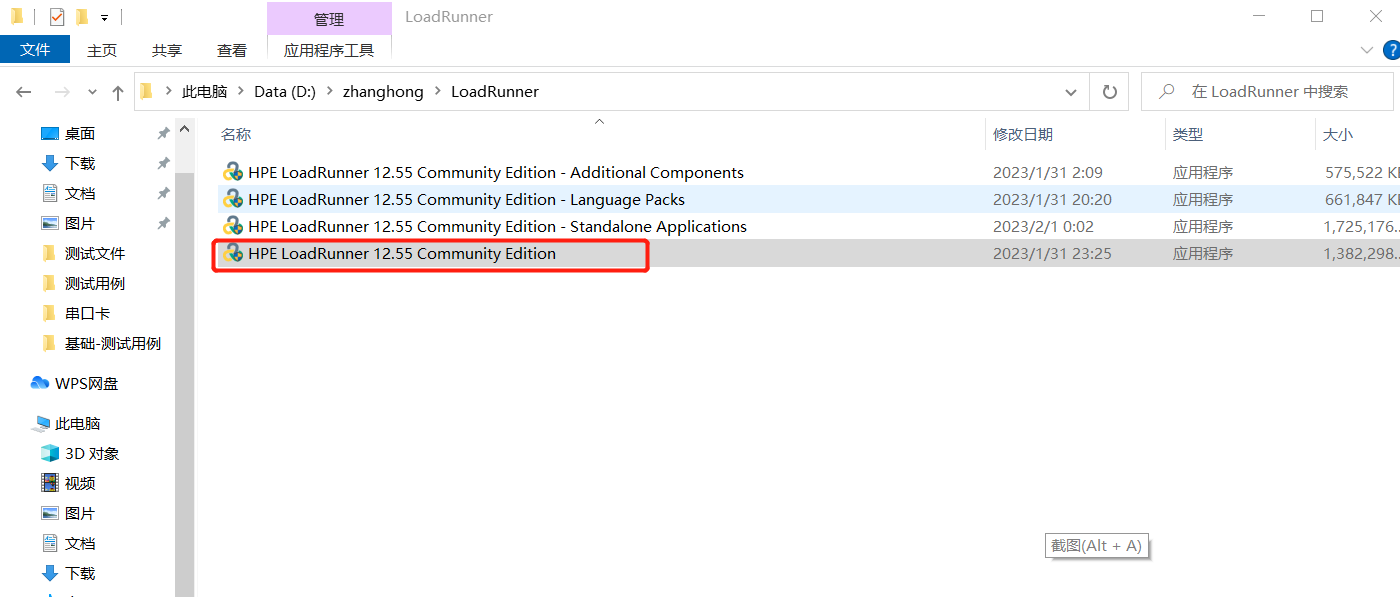Viewport: 1400px width, 597px height.
Task: Unpin 桌面 using its pin icon
Action: click(x=163, y=134)
